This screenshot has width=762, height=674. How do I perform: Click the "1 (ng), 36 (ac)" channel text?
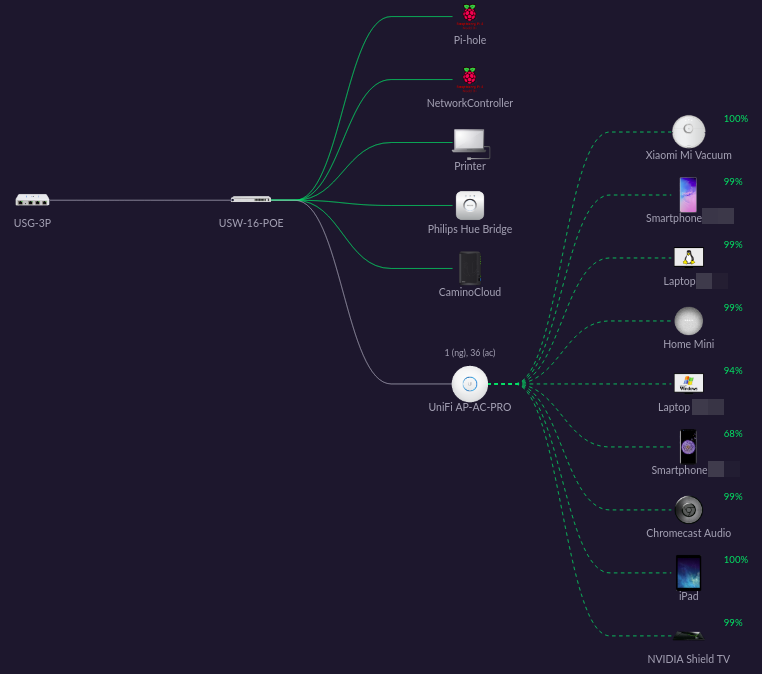point(469,353)
